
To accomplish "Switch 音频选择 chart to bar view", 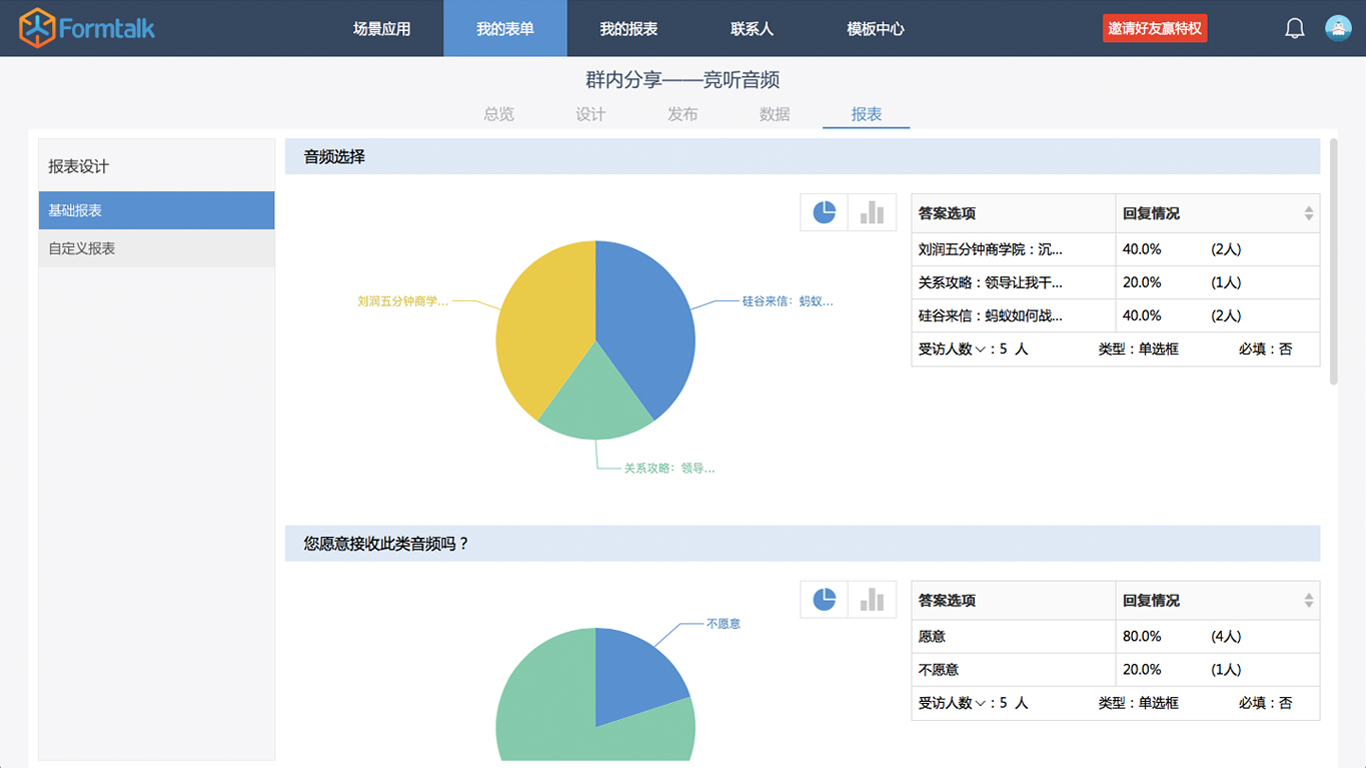I will (x=872, y=212).
